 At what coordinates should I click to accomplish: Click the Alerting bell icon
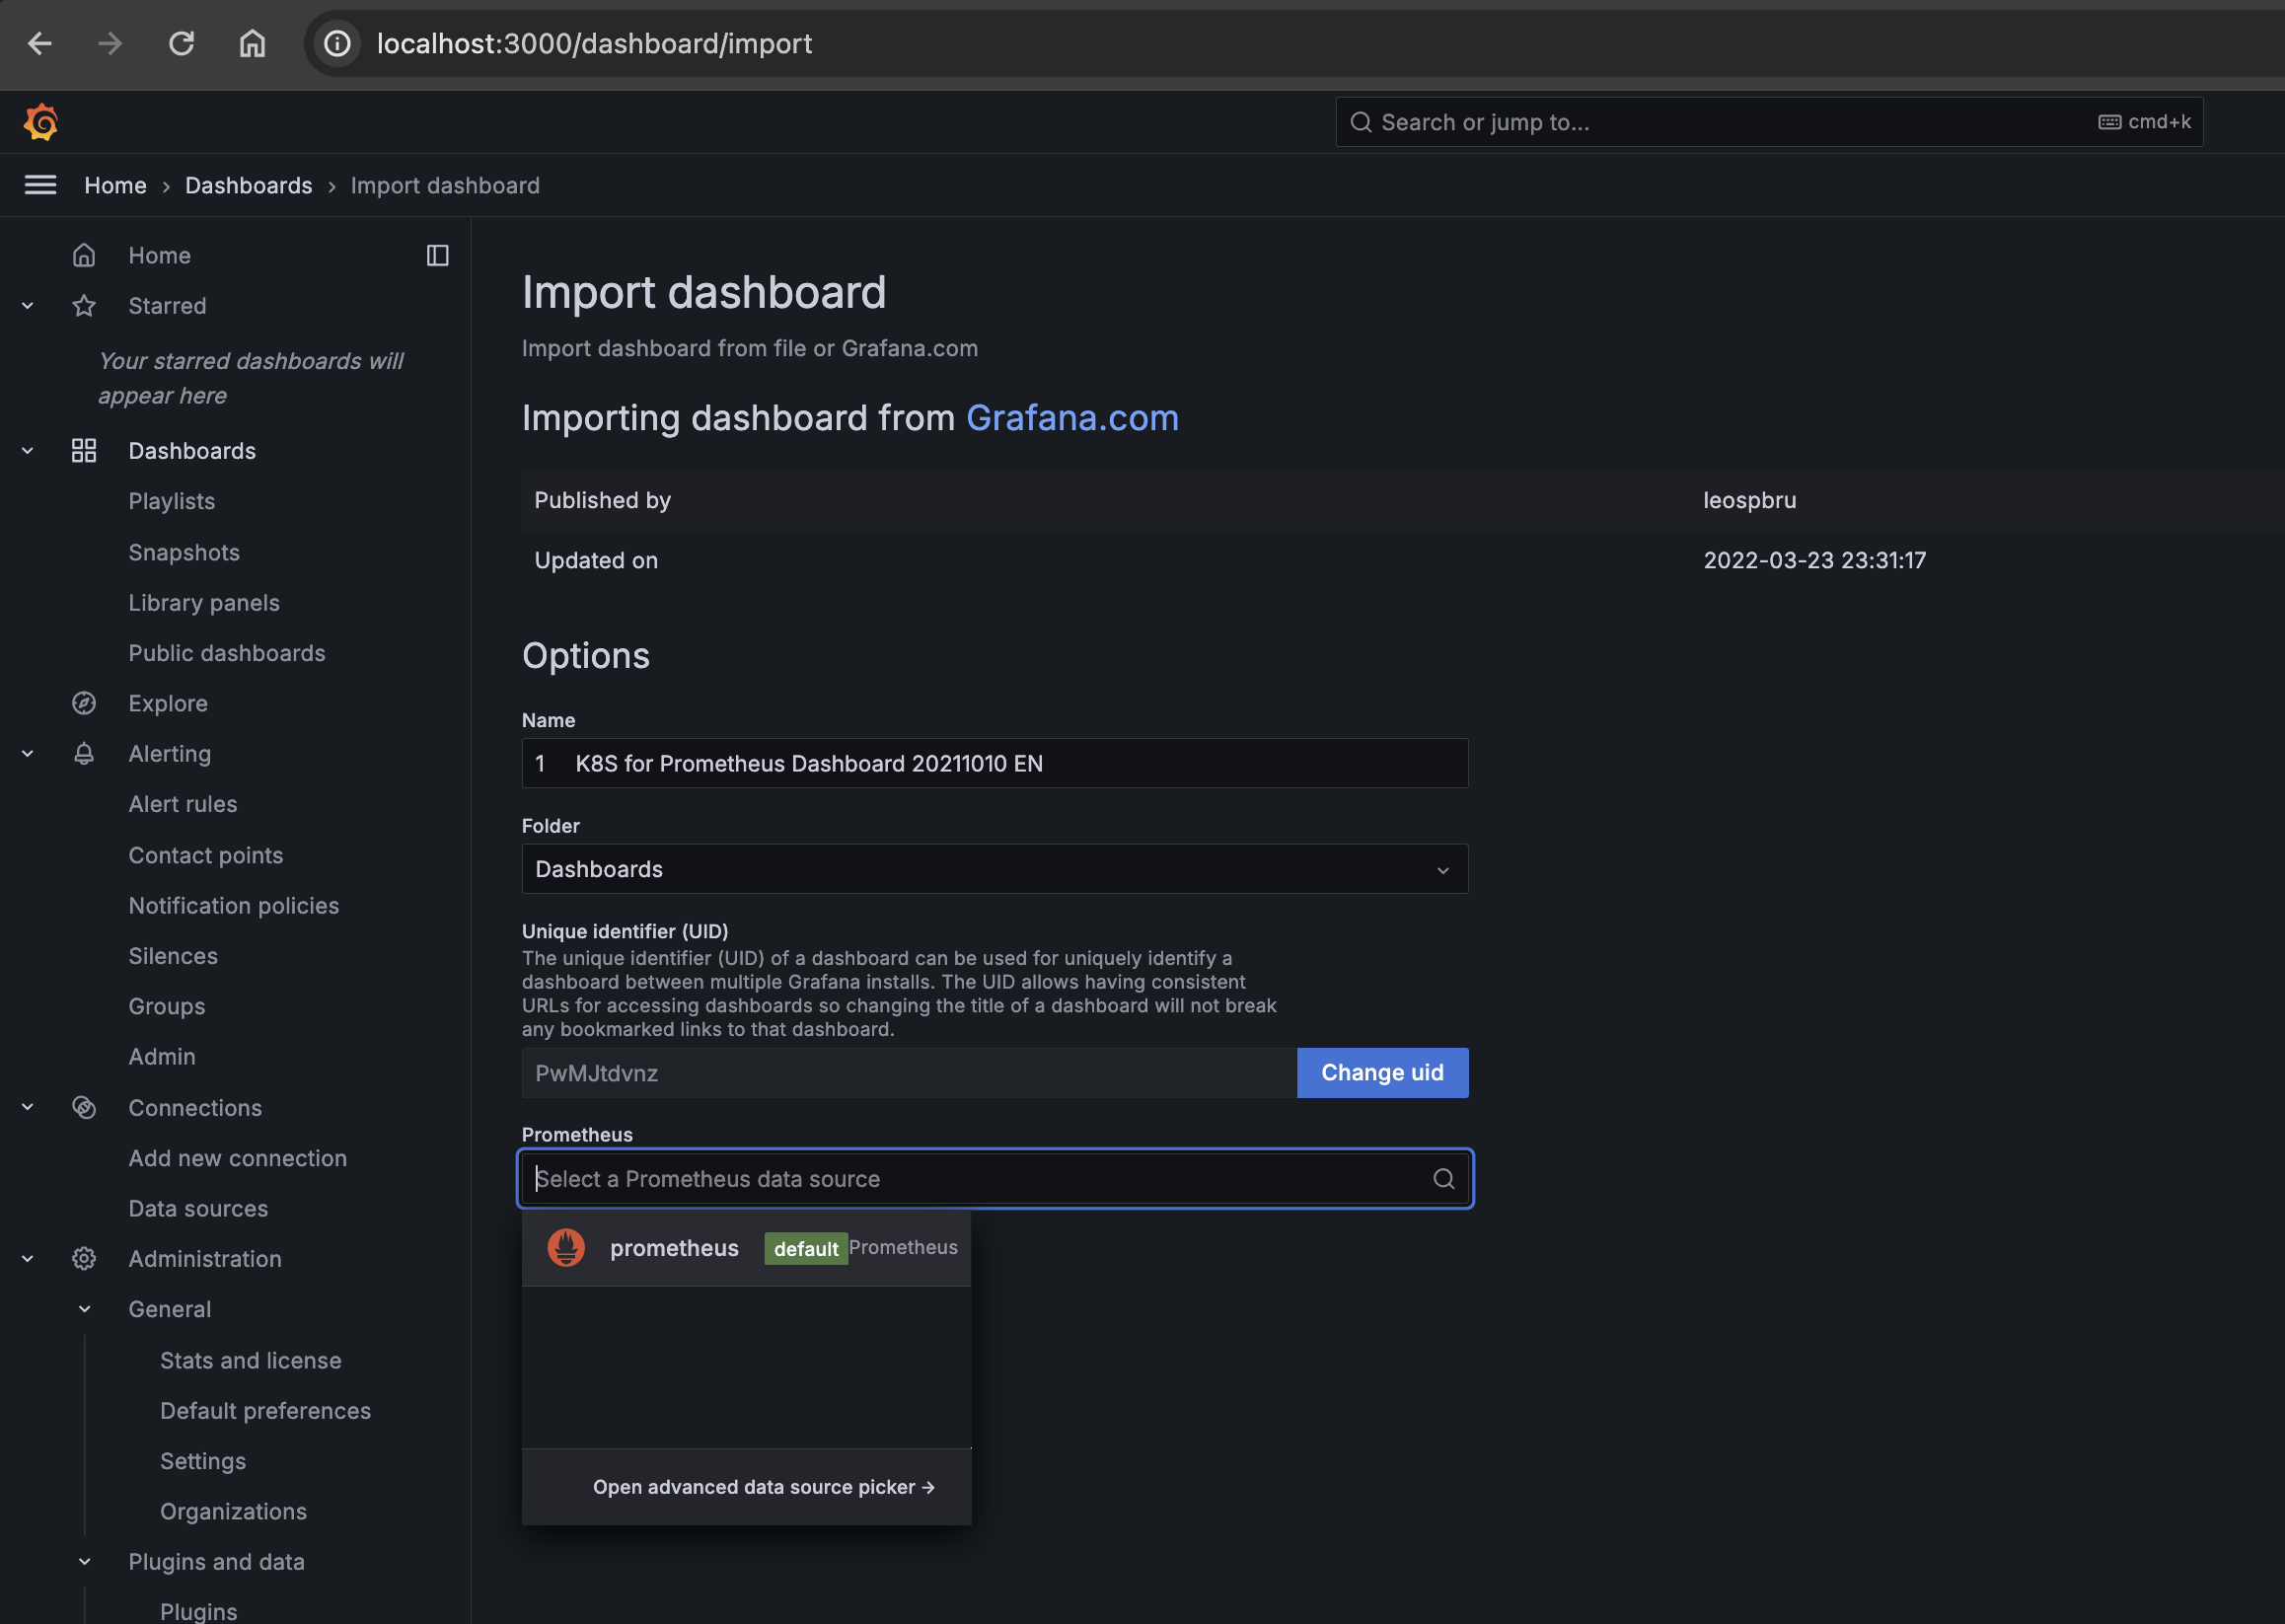click(84, 753)
